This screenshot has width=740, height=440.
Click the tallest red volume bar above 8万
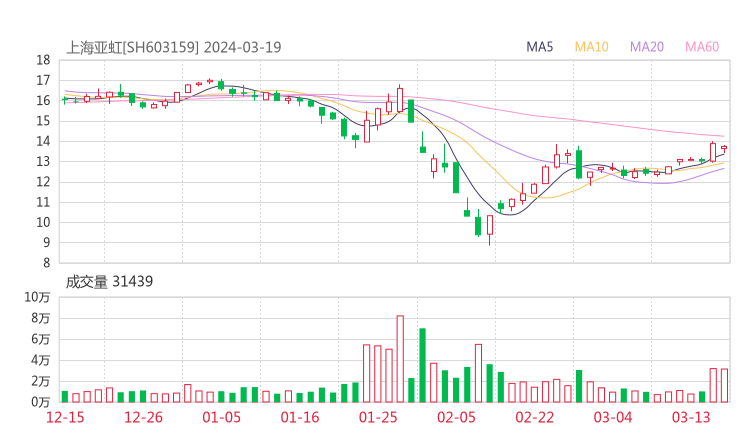click(400, 359)
